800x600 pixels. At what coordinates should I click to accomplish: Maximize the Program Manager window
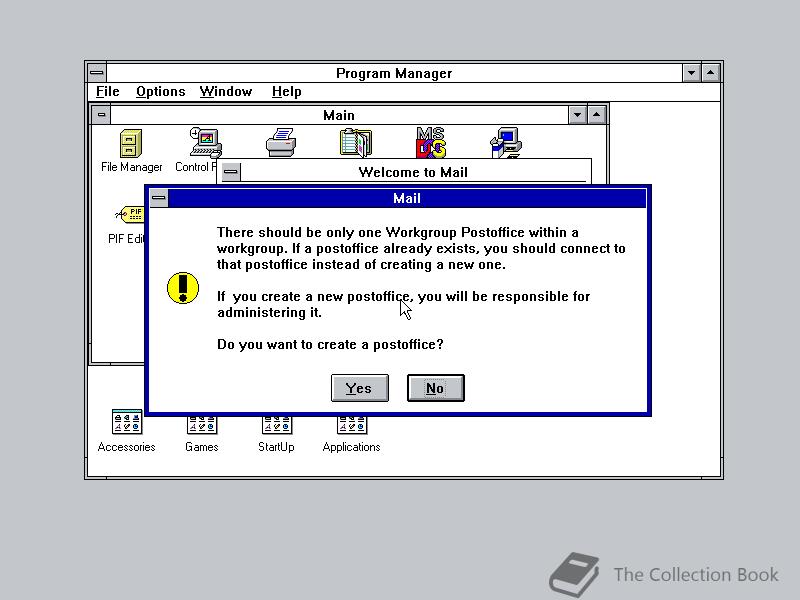click(x=711, y=73)
